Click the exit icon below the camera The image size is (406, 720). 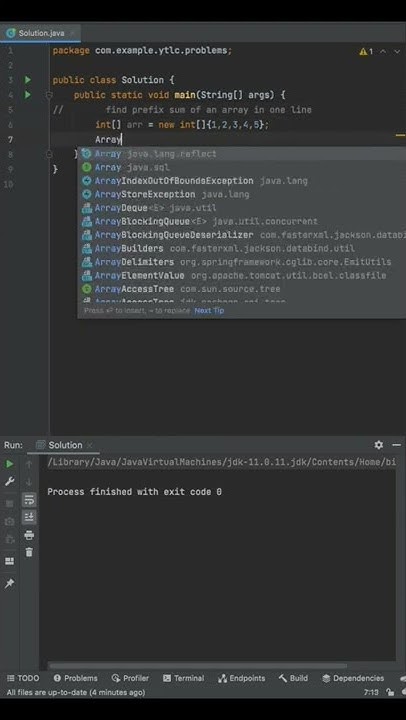[x=9, y=539]
